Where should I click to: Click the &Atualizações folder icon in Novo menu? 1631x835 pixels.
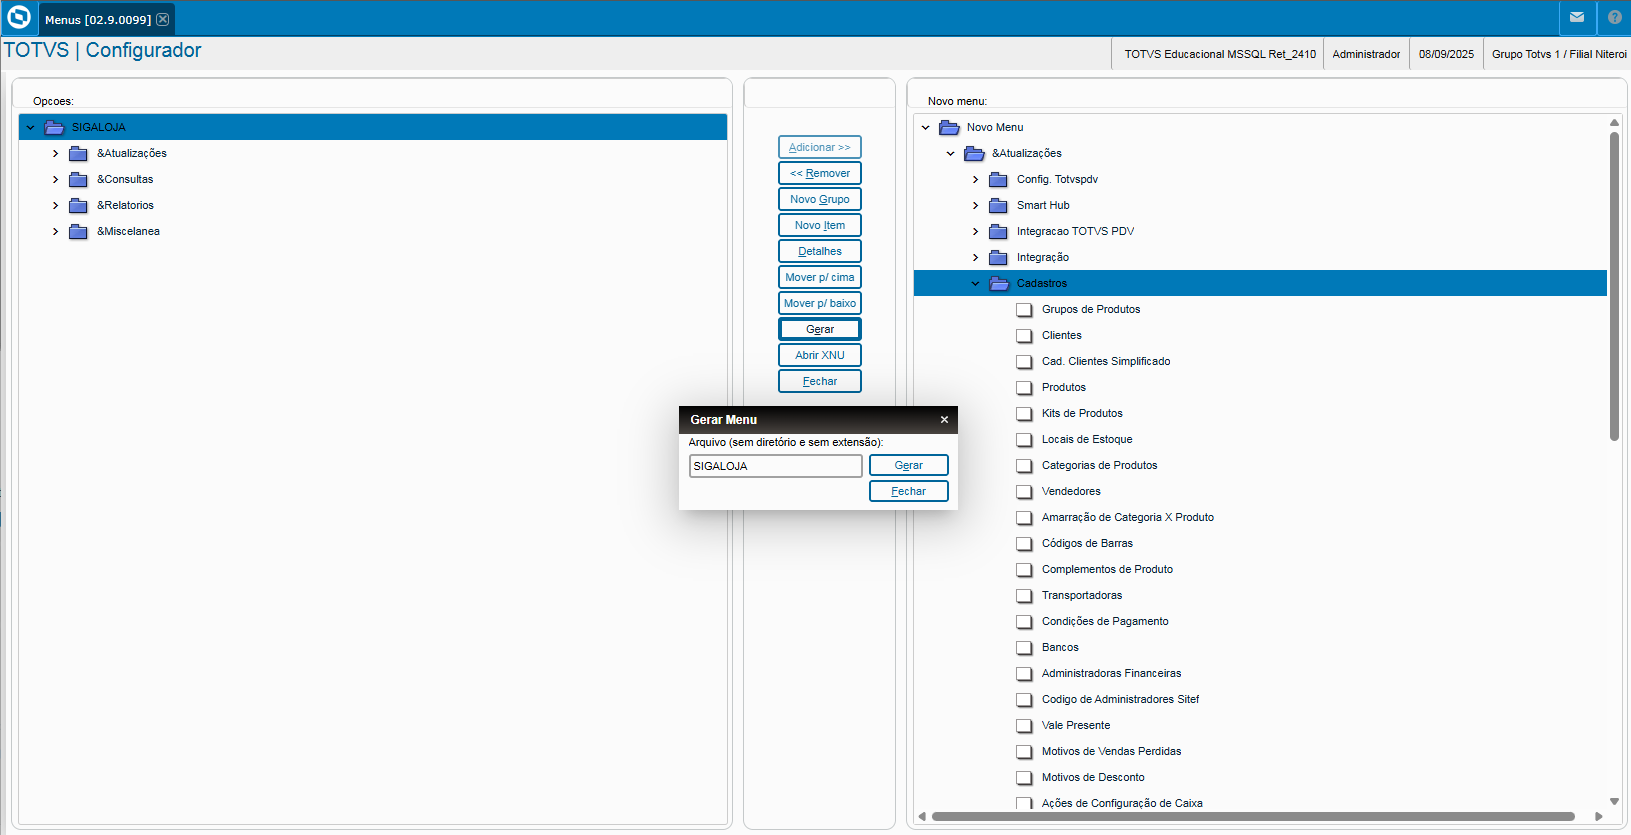pos(974,153)
